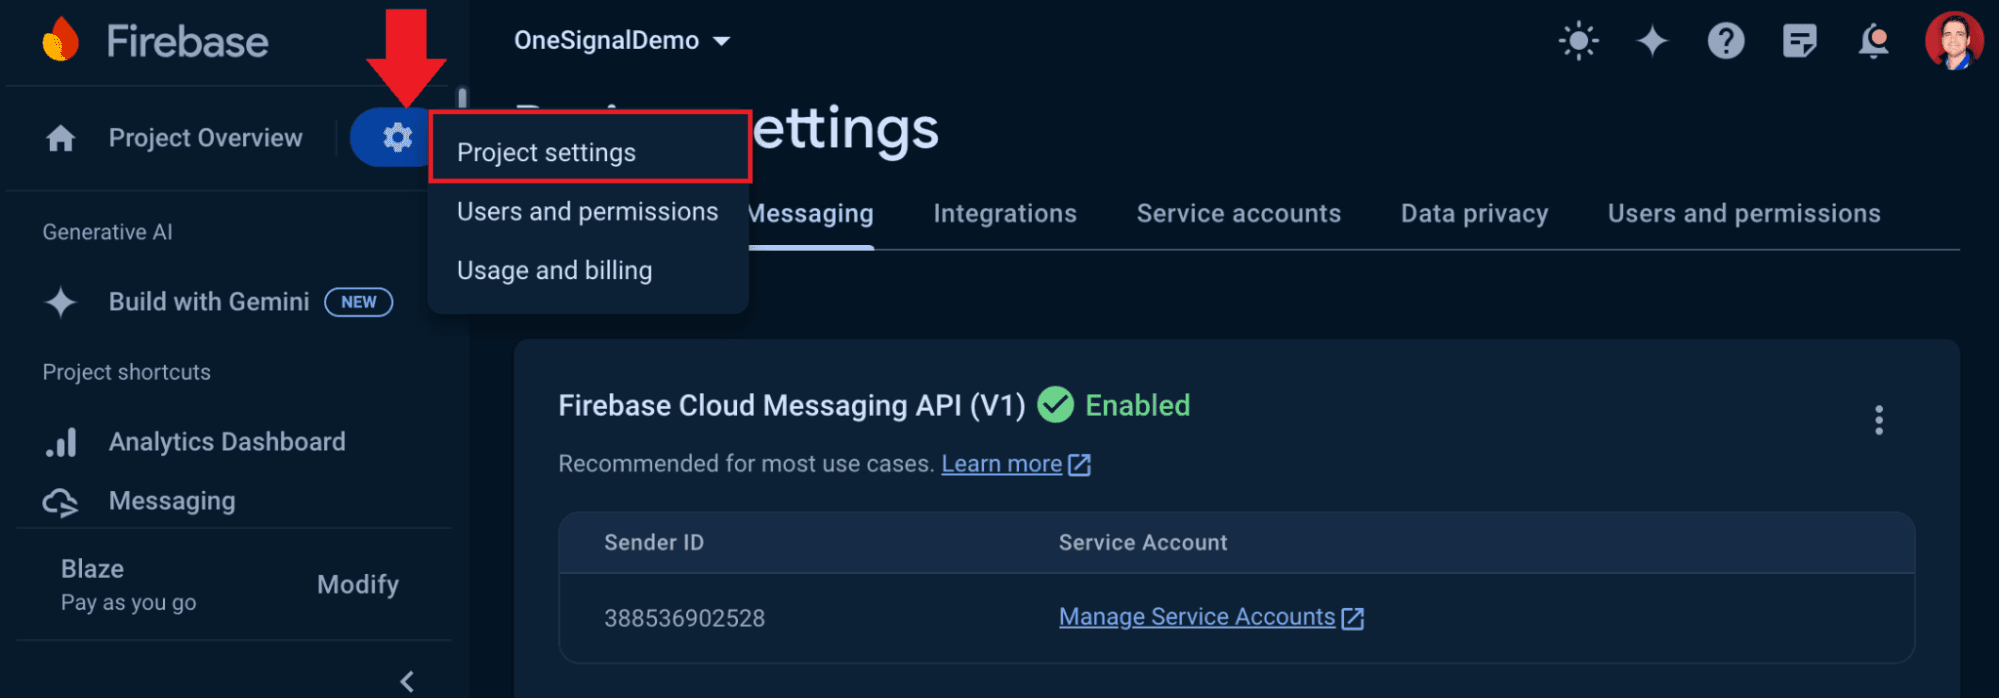Open the help question mark icon
This screenshot has width=1999, height=698.
1725,41
